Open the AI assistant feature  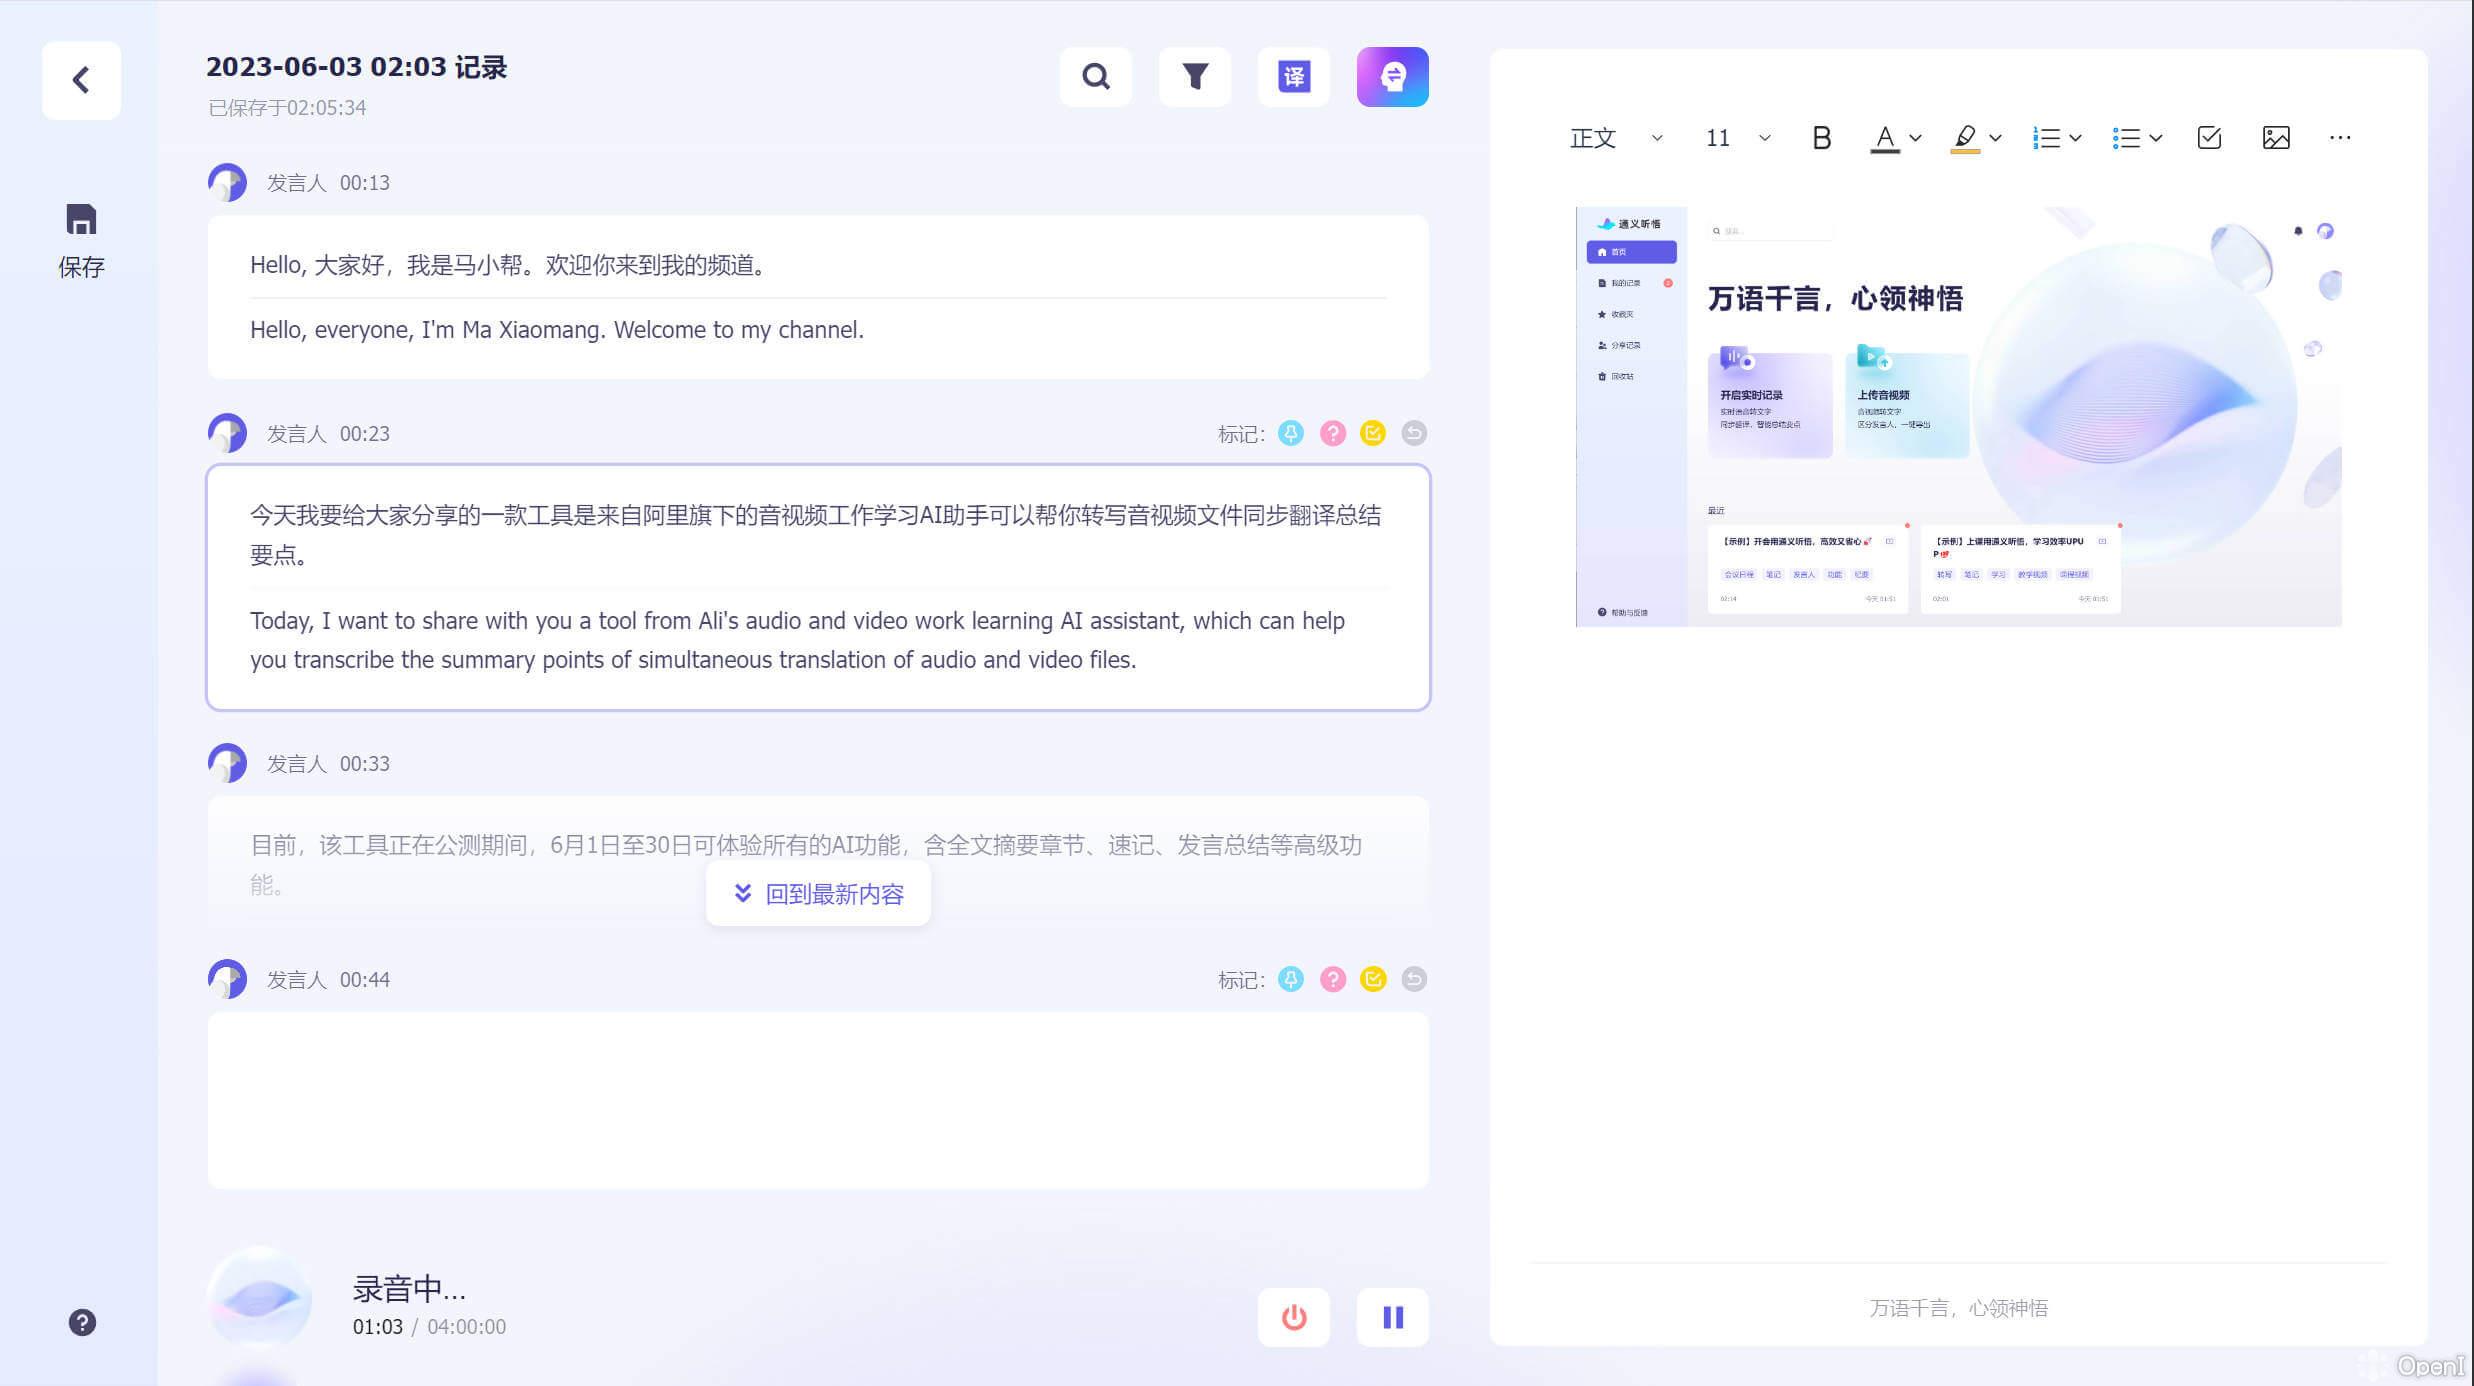[x=1391, y=76]
